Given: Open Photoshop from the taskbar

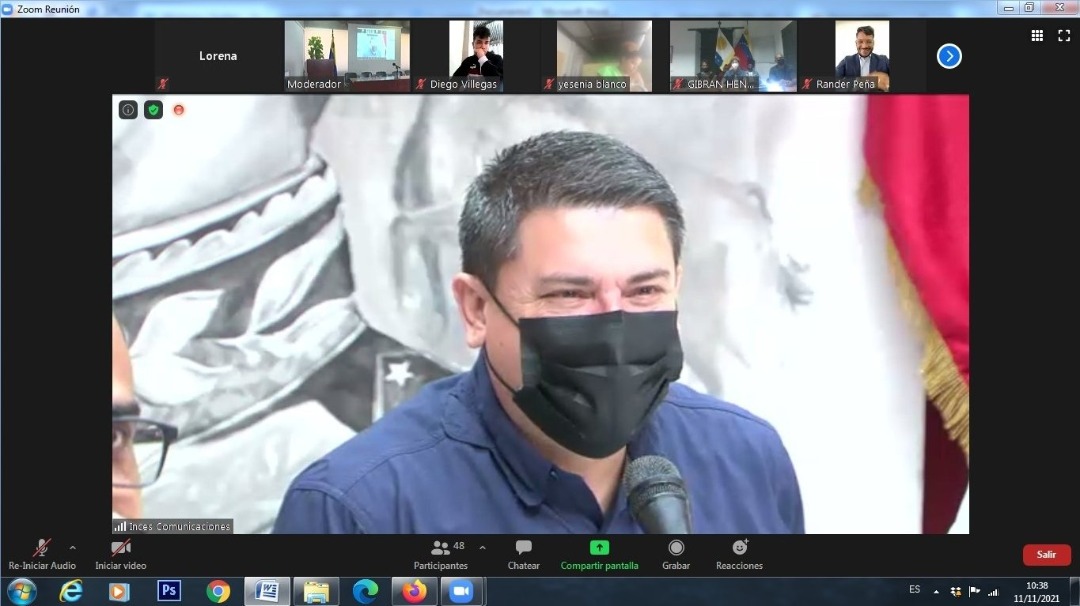Looking at the screenshot, I should click(169, 591).
